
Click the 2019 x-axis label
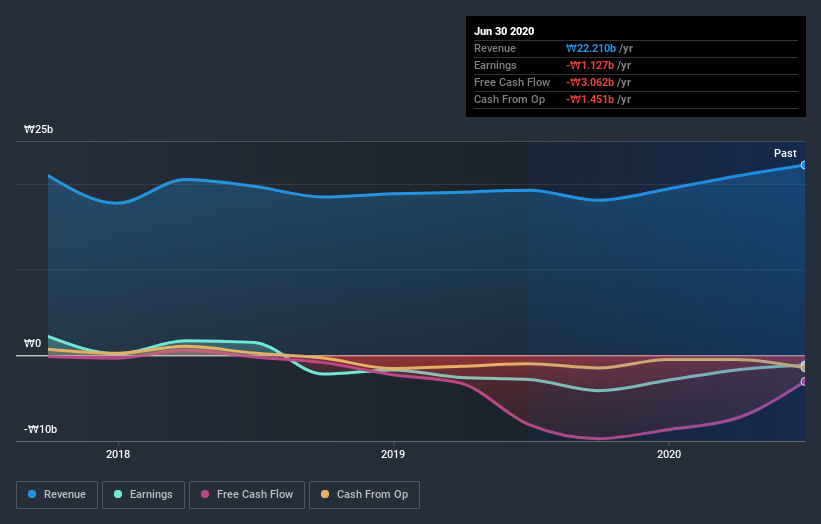(393, 454)
